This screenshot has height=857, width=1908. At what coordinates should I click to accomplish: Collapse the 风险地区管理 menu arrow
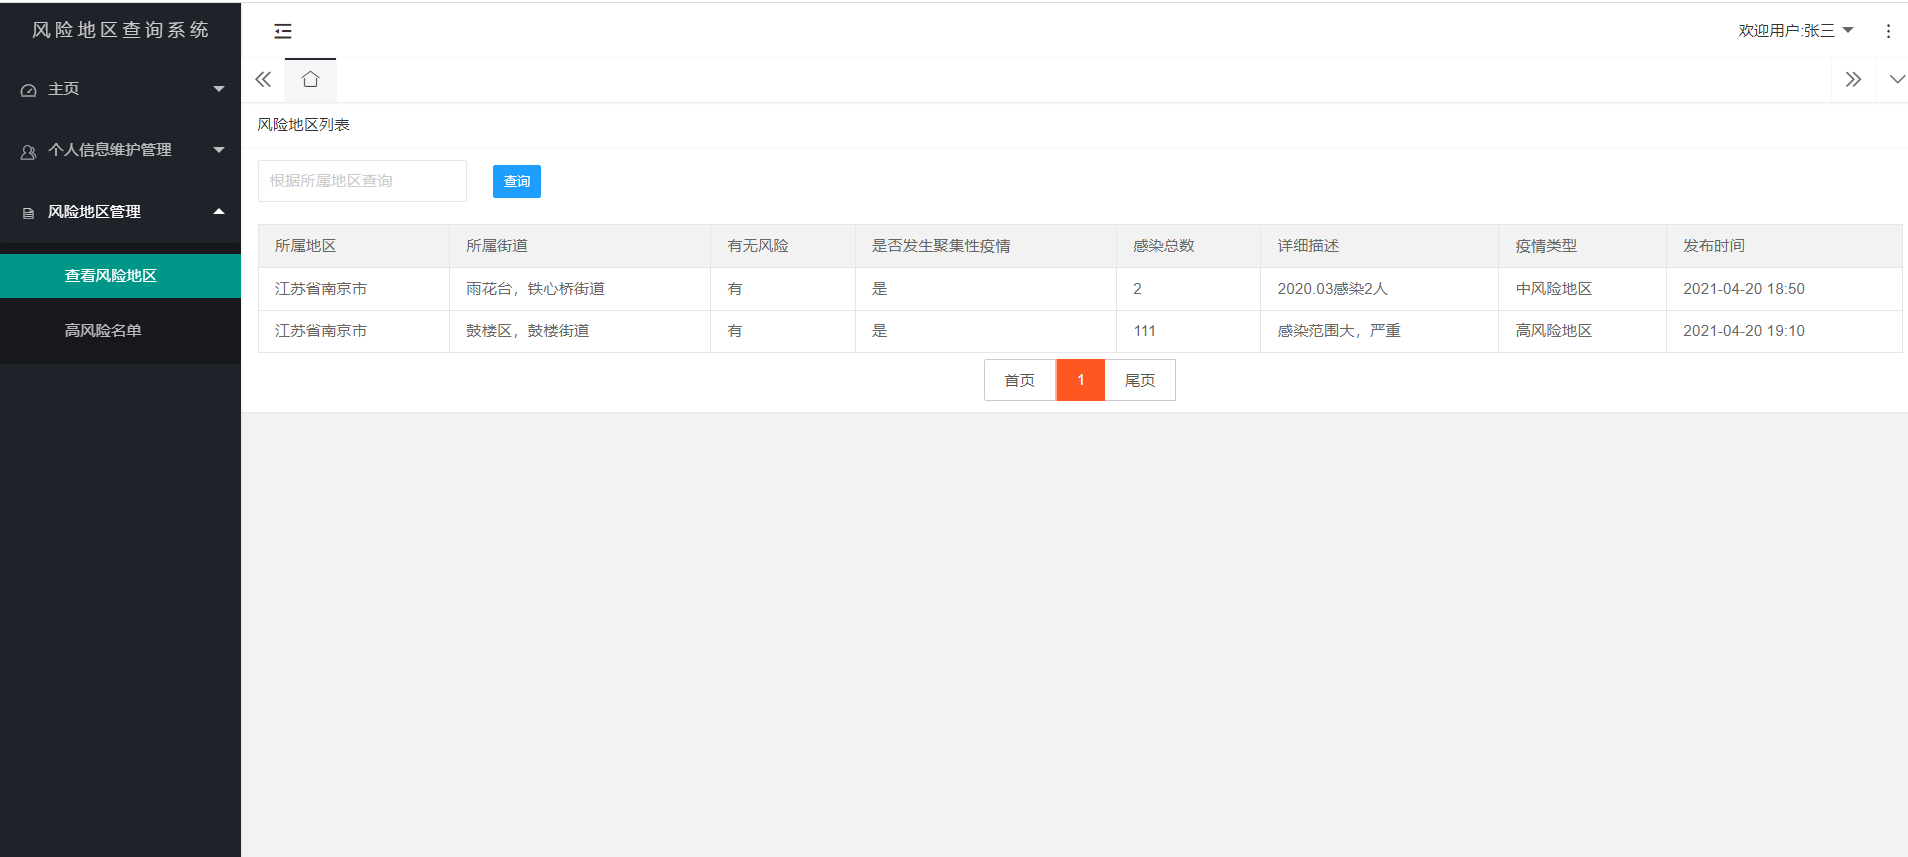[x=219, y=211]
